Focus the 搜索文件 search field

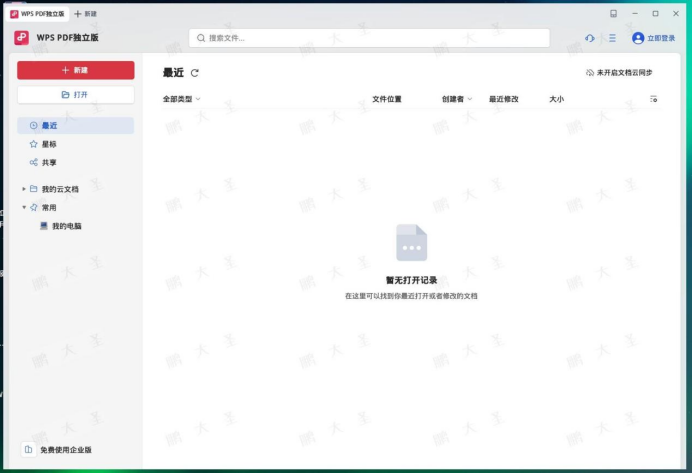(369, 38)
